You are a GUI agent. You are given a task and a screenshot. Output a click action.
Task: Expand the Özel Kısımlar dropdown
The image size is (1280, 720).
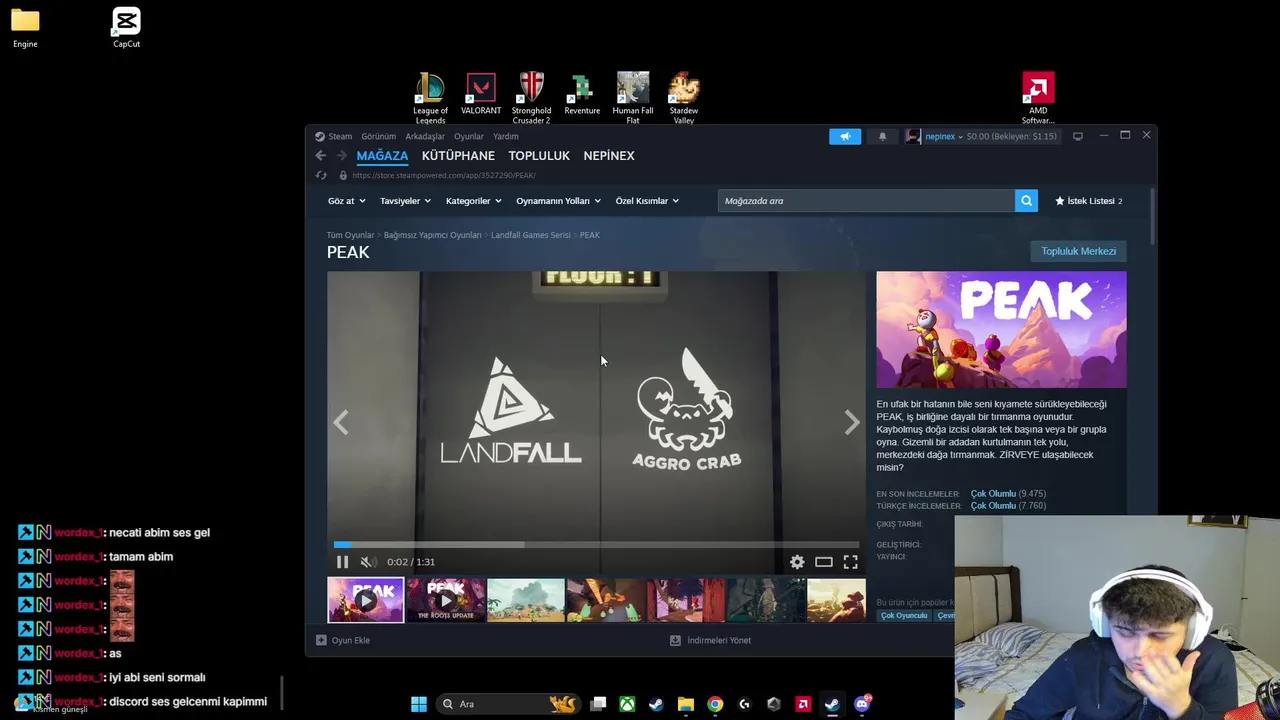647,201
